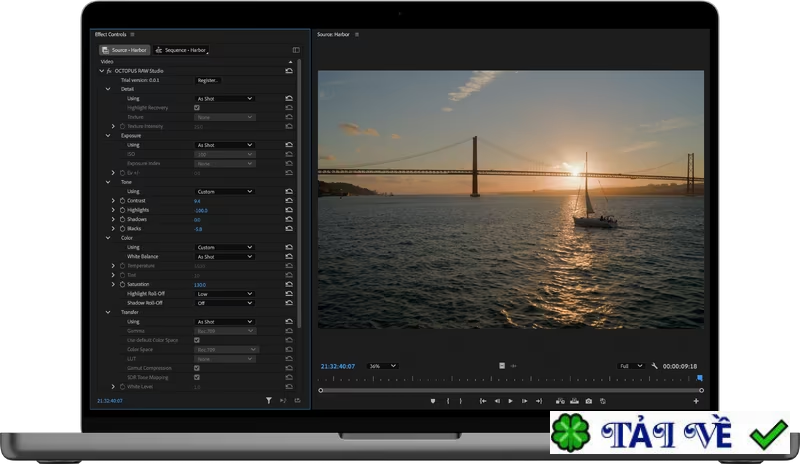The width and height of the screenshot is (800, 464).
Task: Click the Saturation stopwatch animation icon
Action: [123, 285]
